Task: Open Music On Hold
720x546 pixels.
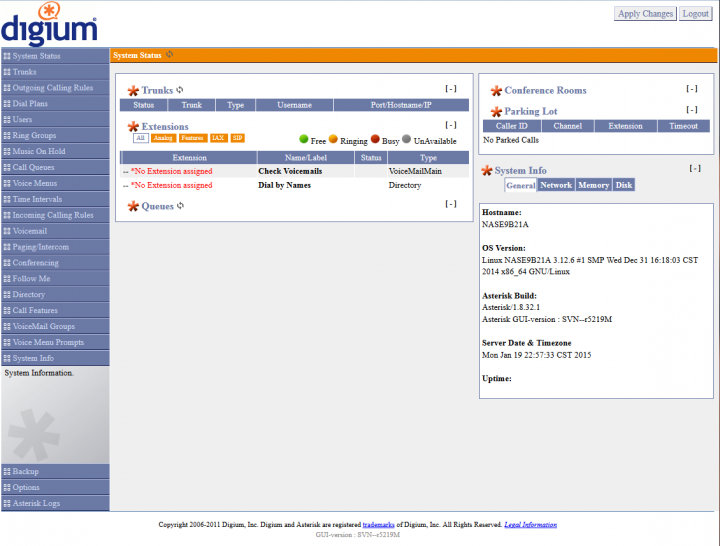Action: [x=55, y=152]
